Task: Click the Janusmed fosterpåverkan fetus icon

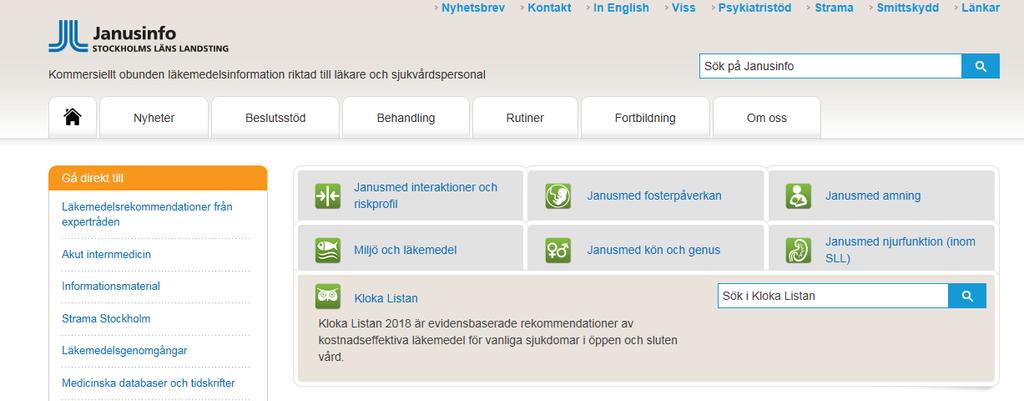Action: pyautogui.click(x=558, y=196)
